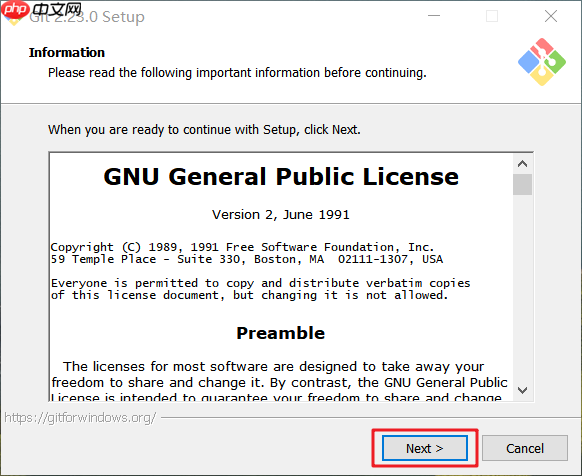Click 'When you are ready to continue' text
This screenshot has width=582, height=476.
tap(204, 130)
